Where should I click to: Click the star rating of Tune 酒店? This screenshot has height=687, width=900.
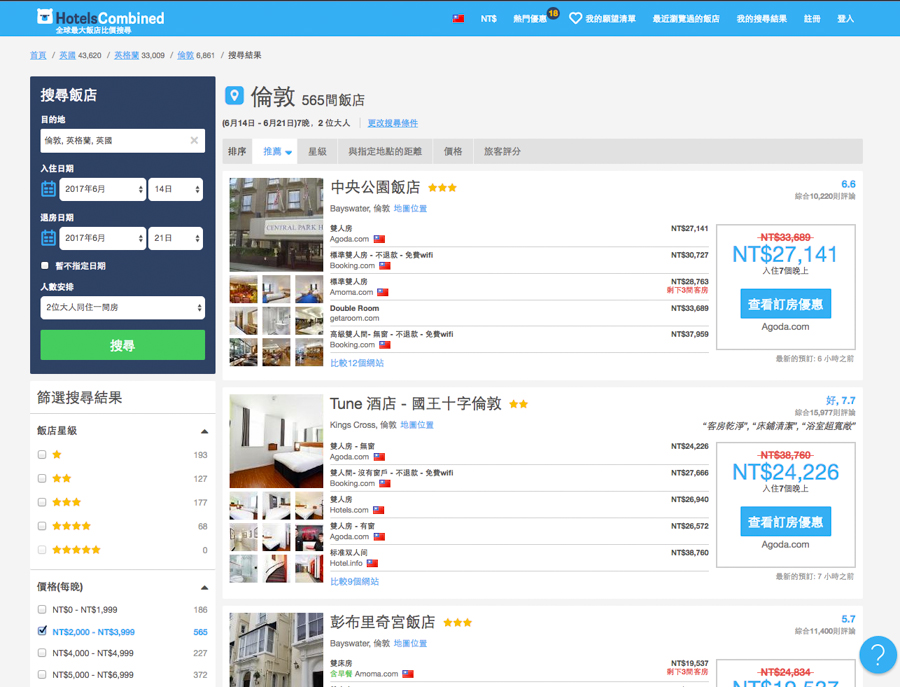pos(518,405)
